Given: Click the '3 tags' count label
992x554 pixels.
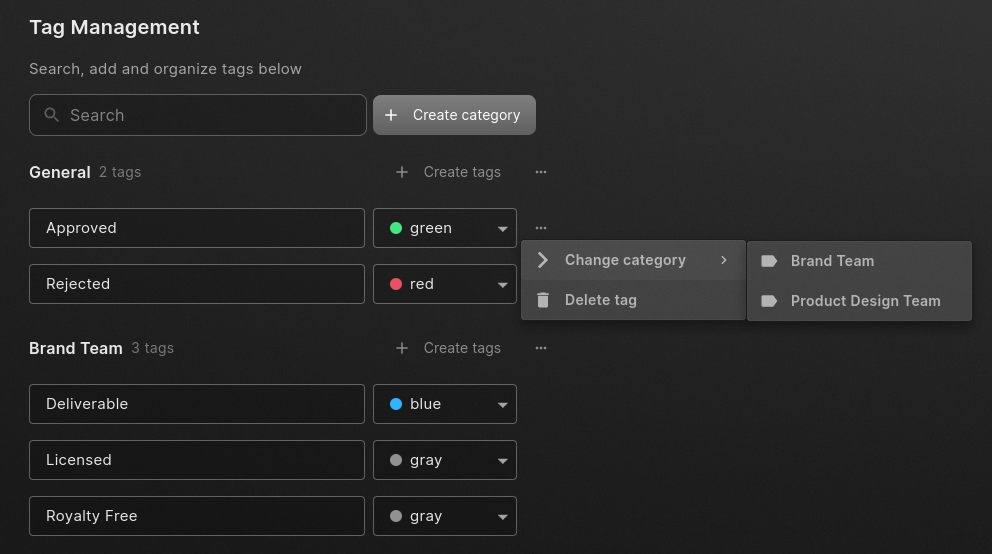Looking at the screenshot, I should point(152,348).
